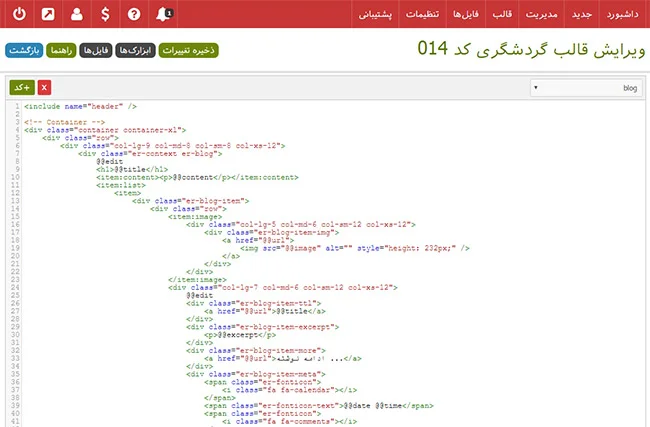The image size is (650, 427).
Task: Open the فایل‌ها (Files) menu in navbar
Action: point(466,14)
